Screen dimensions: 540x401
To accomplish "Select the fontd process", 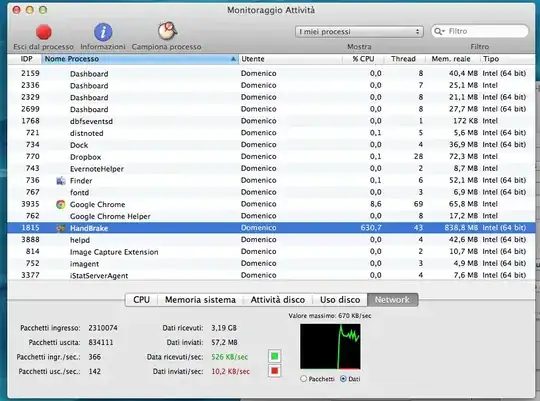I will (x=79, y=192).
